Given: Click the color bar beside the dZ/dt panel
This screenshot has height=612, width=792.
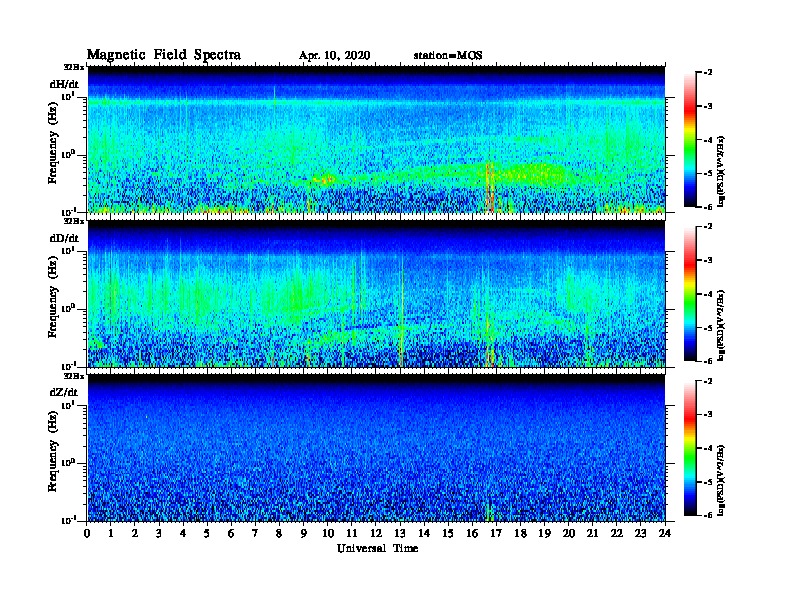Looking at the screenshot, I should 690,448.
